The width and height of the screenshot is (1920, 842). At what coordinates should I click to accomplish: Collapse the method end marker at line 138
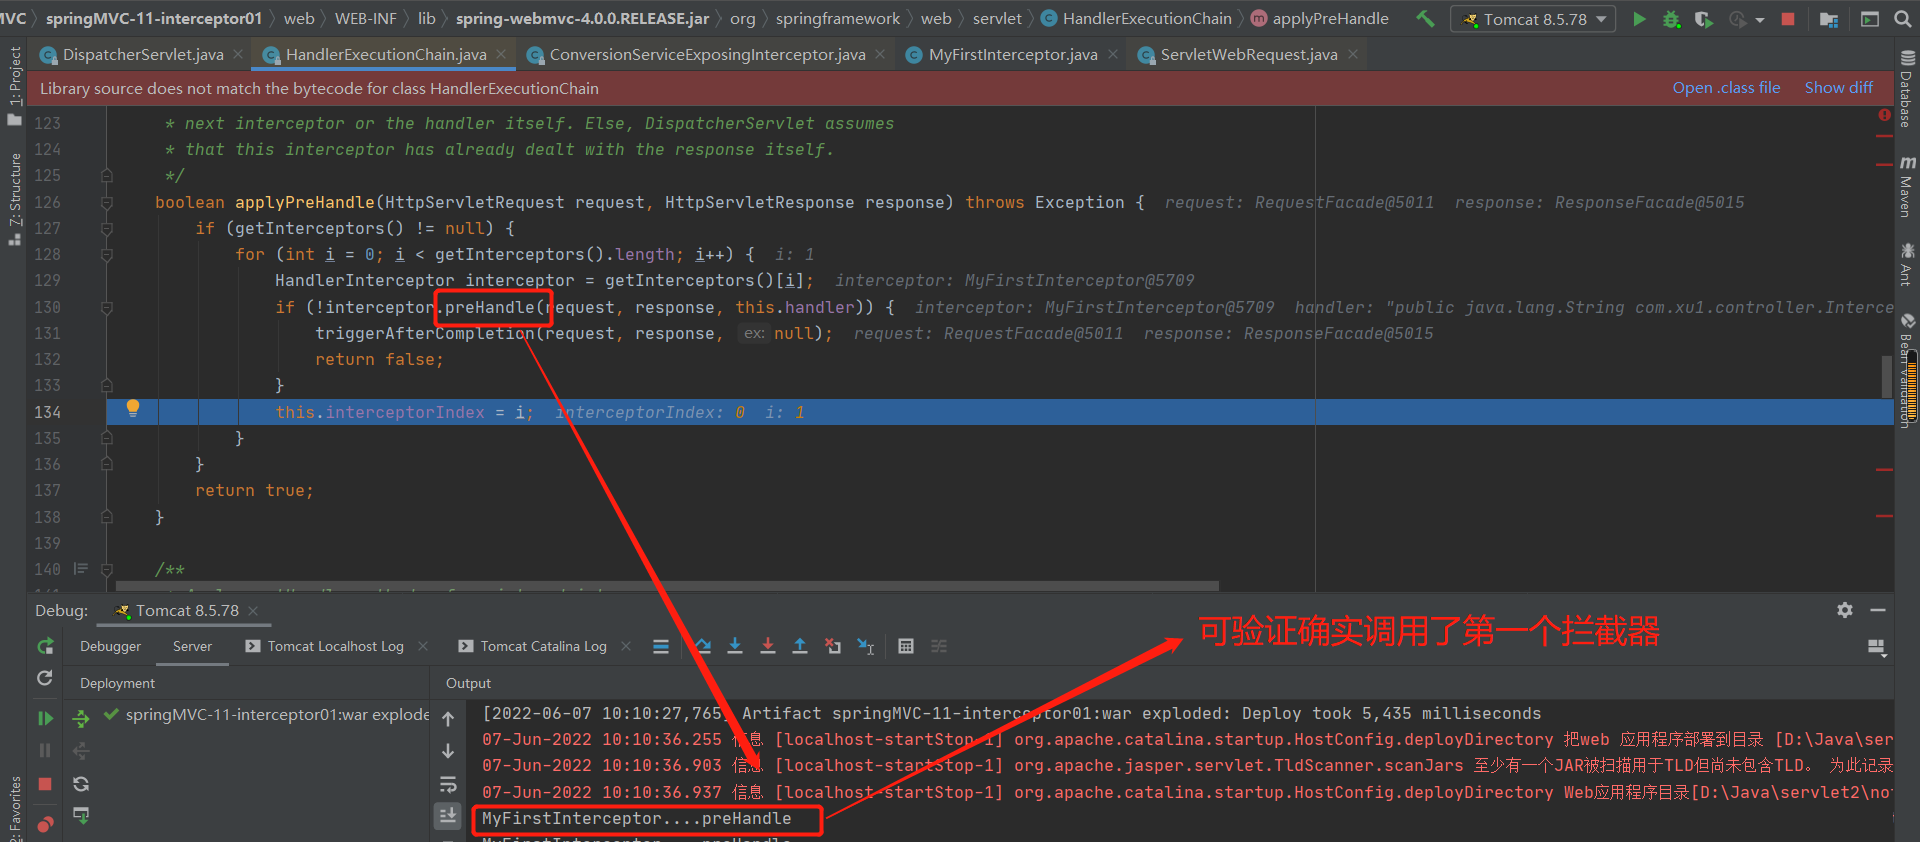[x=106, y=517]
